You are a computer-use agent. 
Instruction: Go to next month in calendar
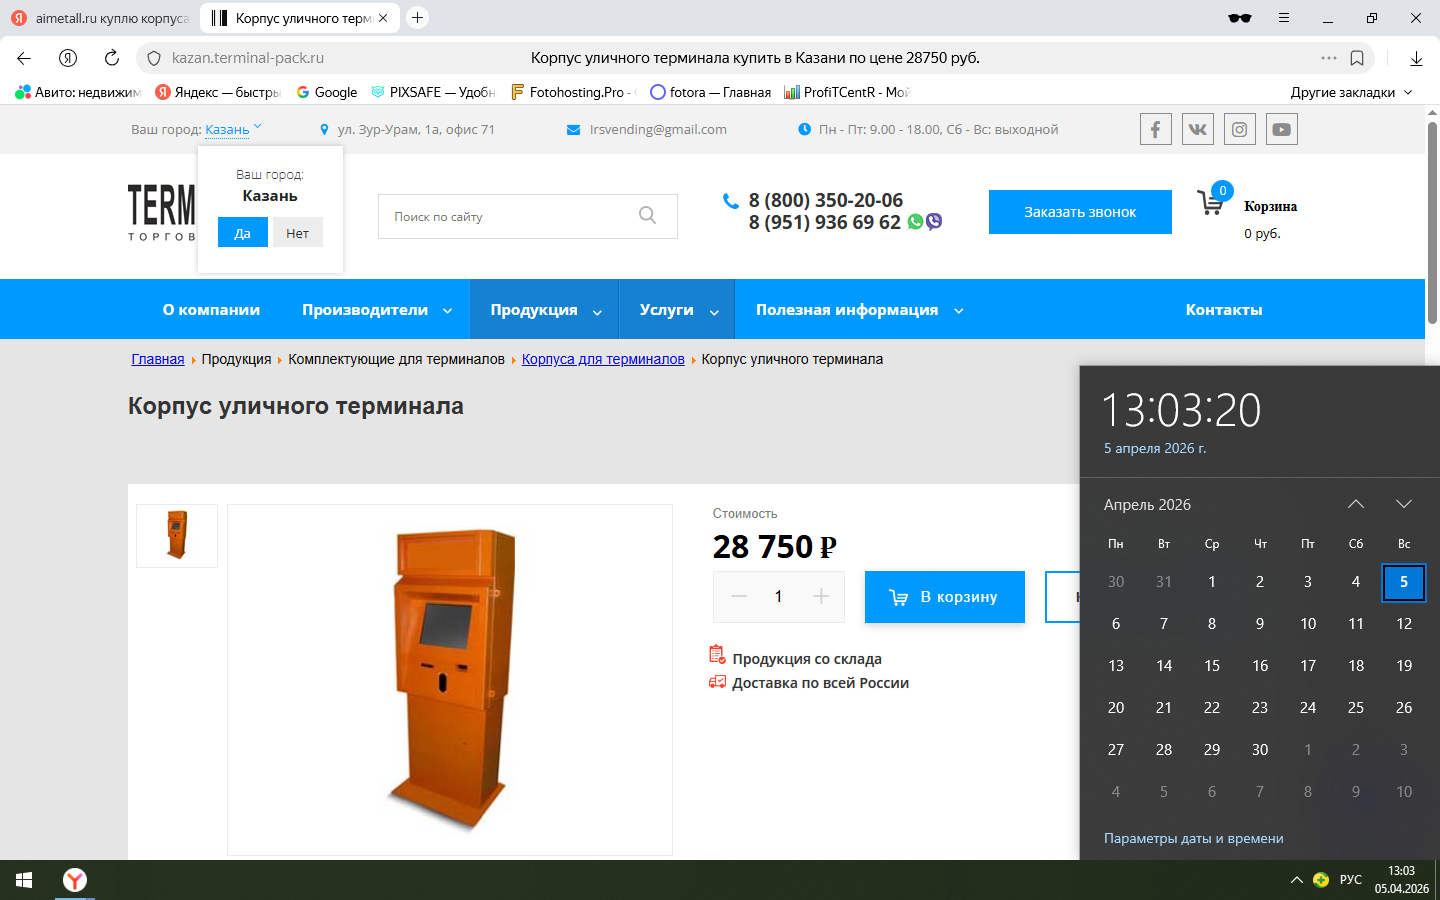pos(1404,504)
